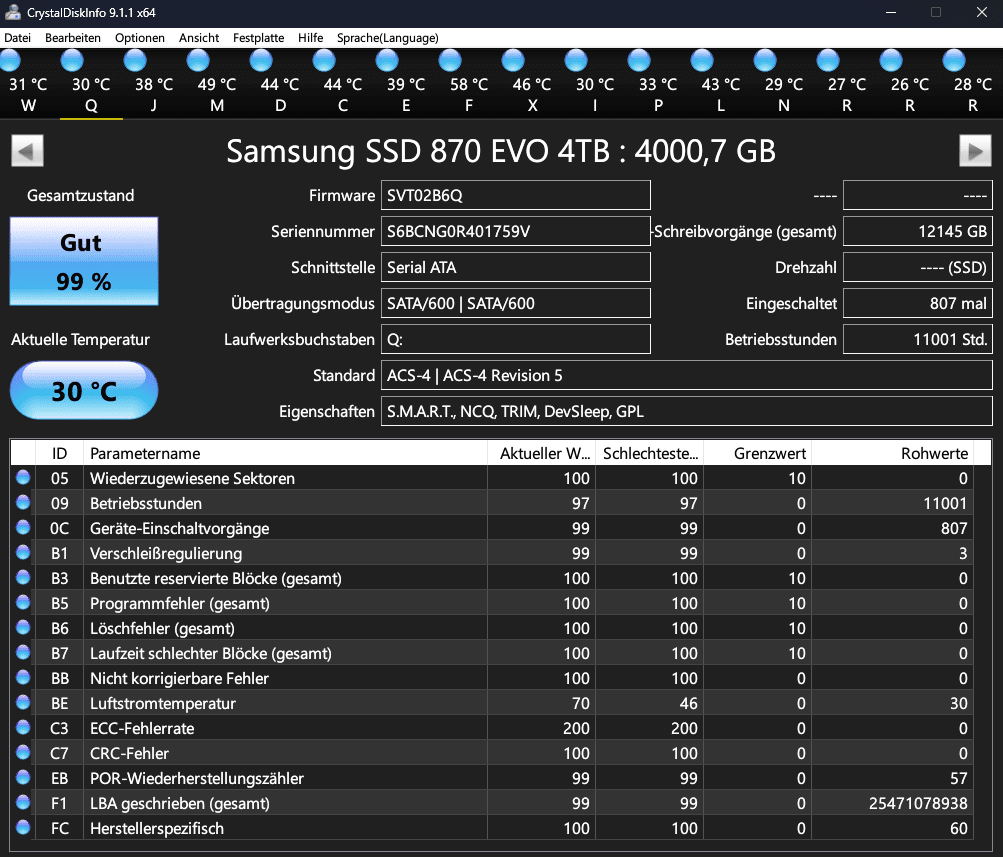The image size is (1003, 857).
Task: Select the Nicht korrigierbare Fehler row
Action: coord(492,678)
